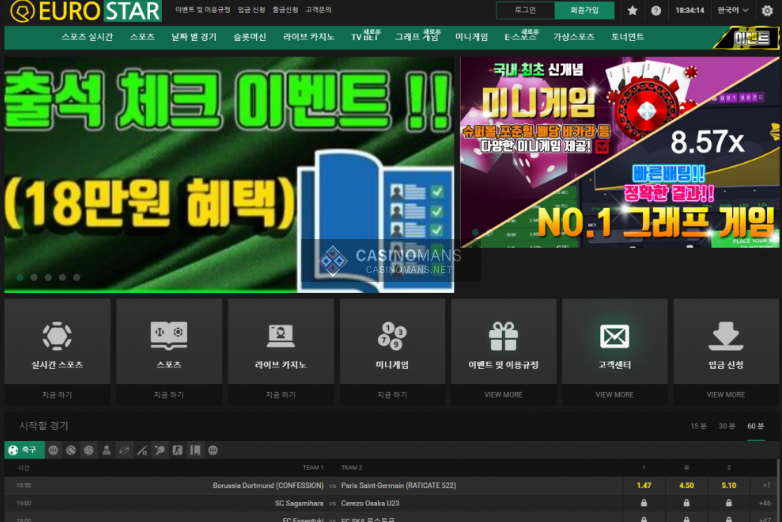
Task: Select the 축구 sport tab
Action: click(x=23, y=450)
